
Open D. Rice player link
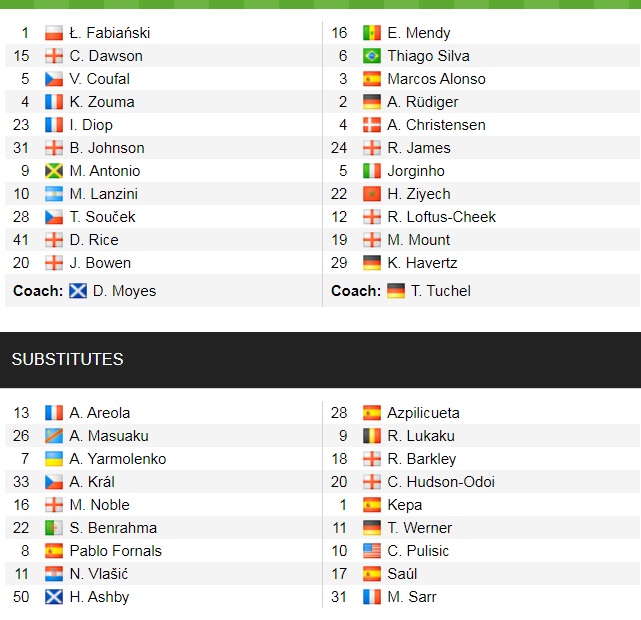[94, 240]
